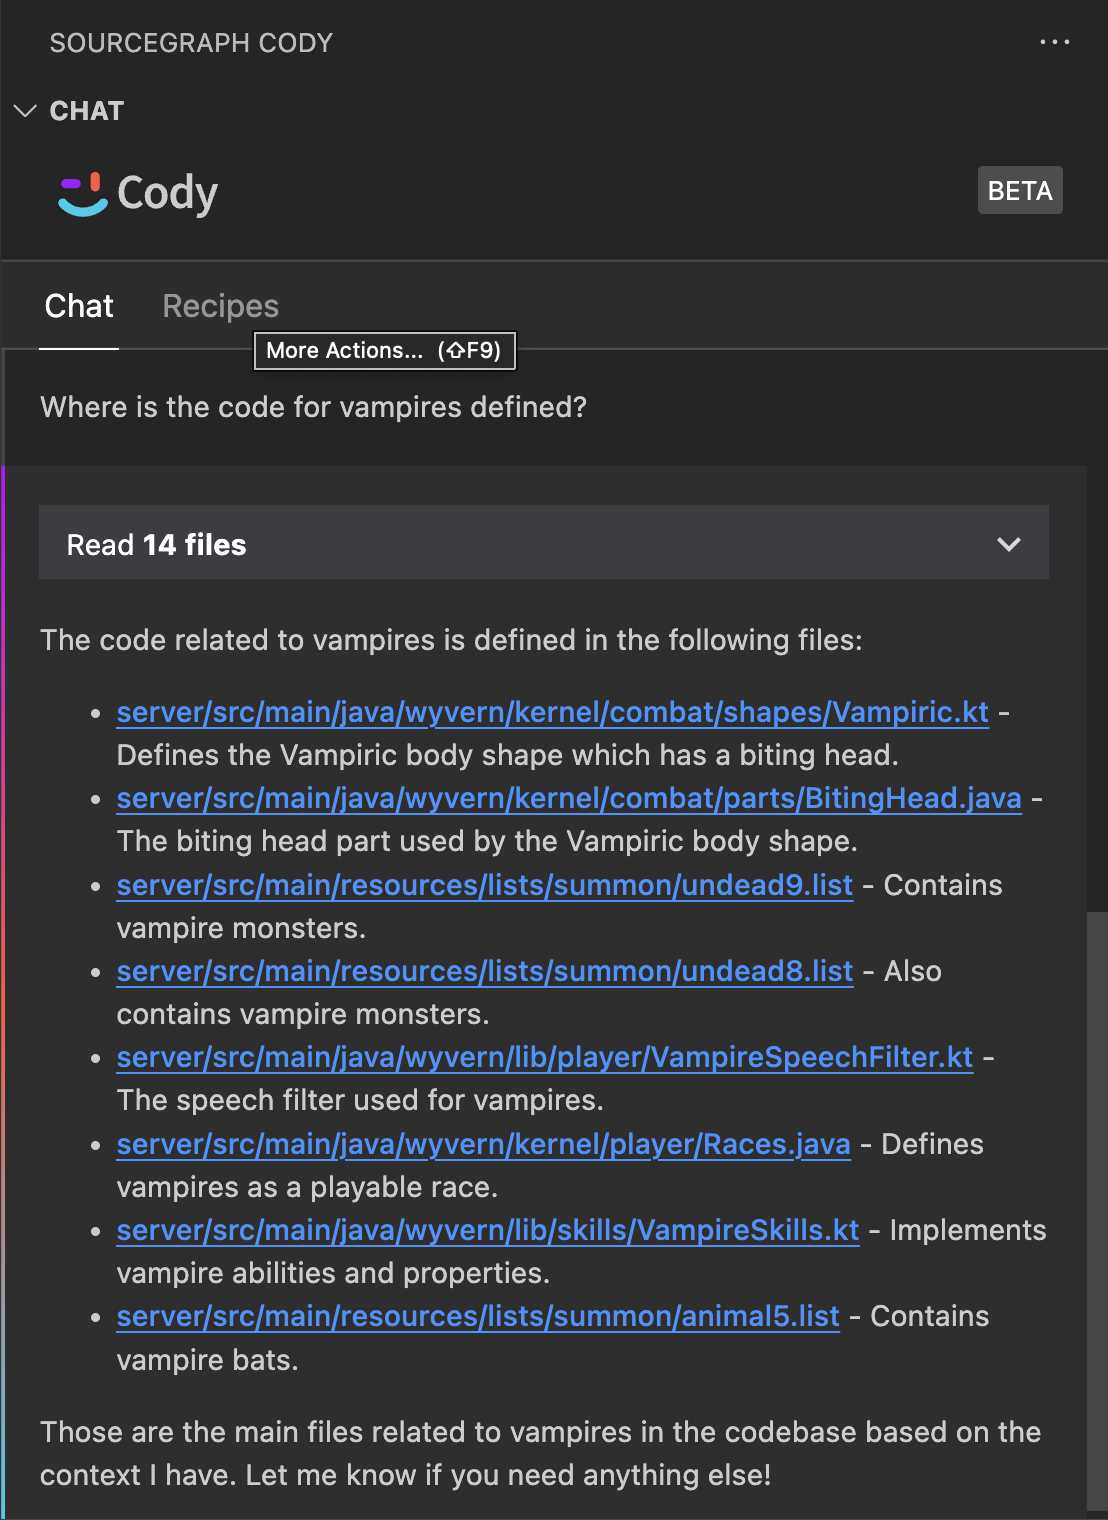1108x1520 pixels.
Task: Click the BETA badge
Action: (x=1020, y=190)
